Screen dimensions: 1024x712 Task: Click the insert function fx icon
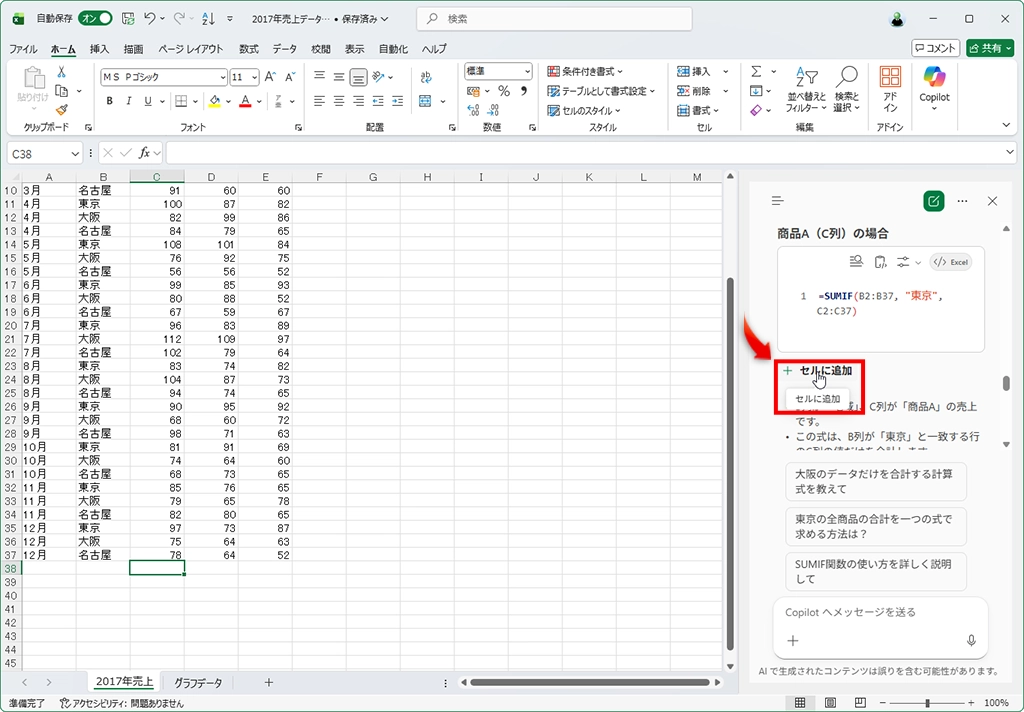tap(145, 153)
